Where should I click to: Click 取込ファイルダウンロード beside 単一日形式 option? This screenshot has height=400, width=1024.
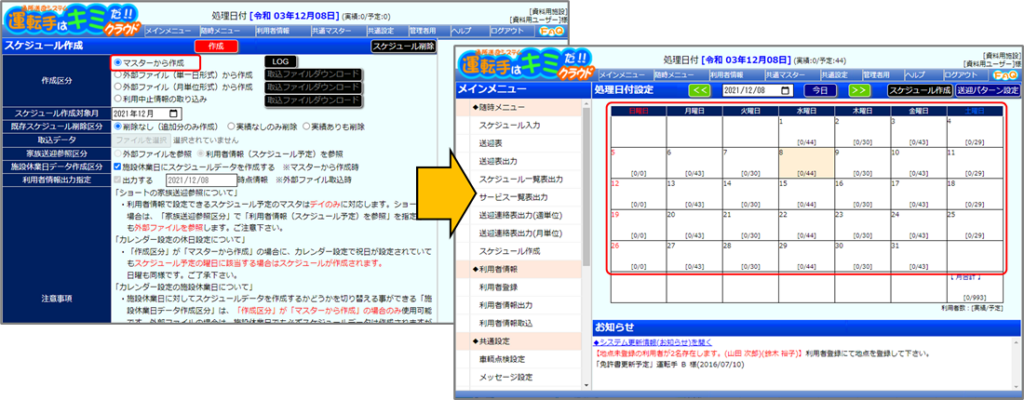pyautogui.click(x=313, y=74)
